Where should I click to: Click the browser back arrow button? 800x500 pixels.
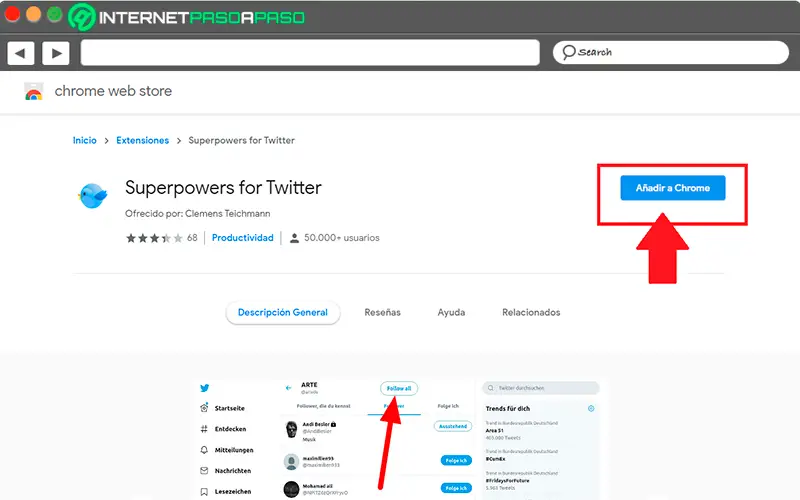pos(21,52)
